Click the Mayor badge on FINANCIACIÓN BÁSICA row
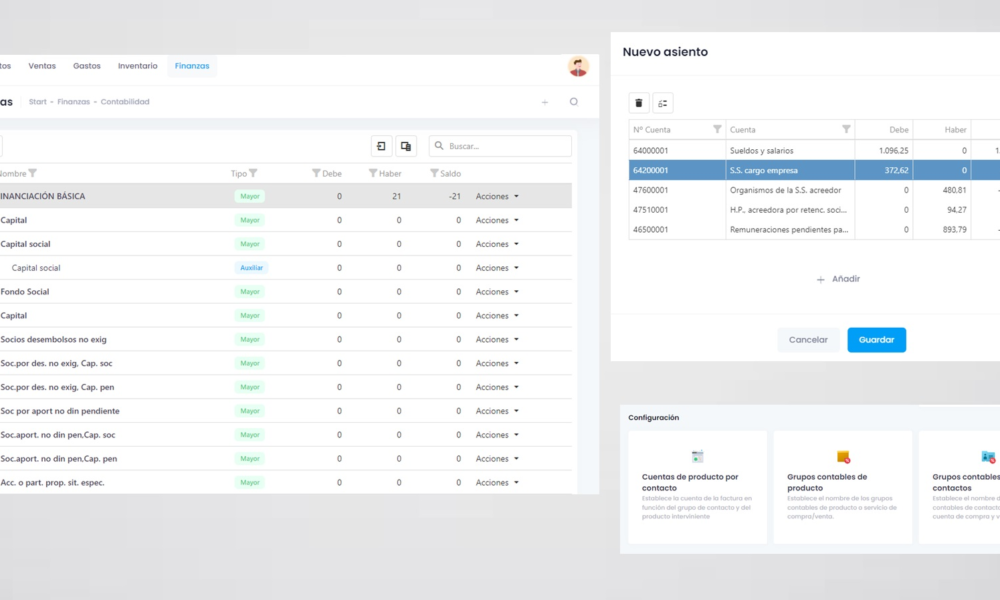Screen dimensions: 1000x600 tap(249, 196)
